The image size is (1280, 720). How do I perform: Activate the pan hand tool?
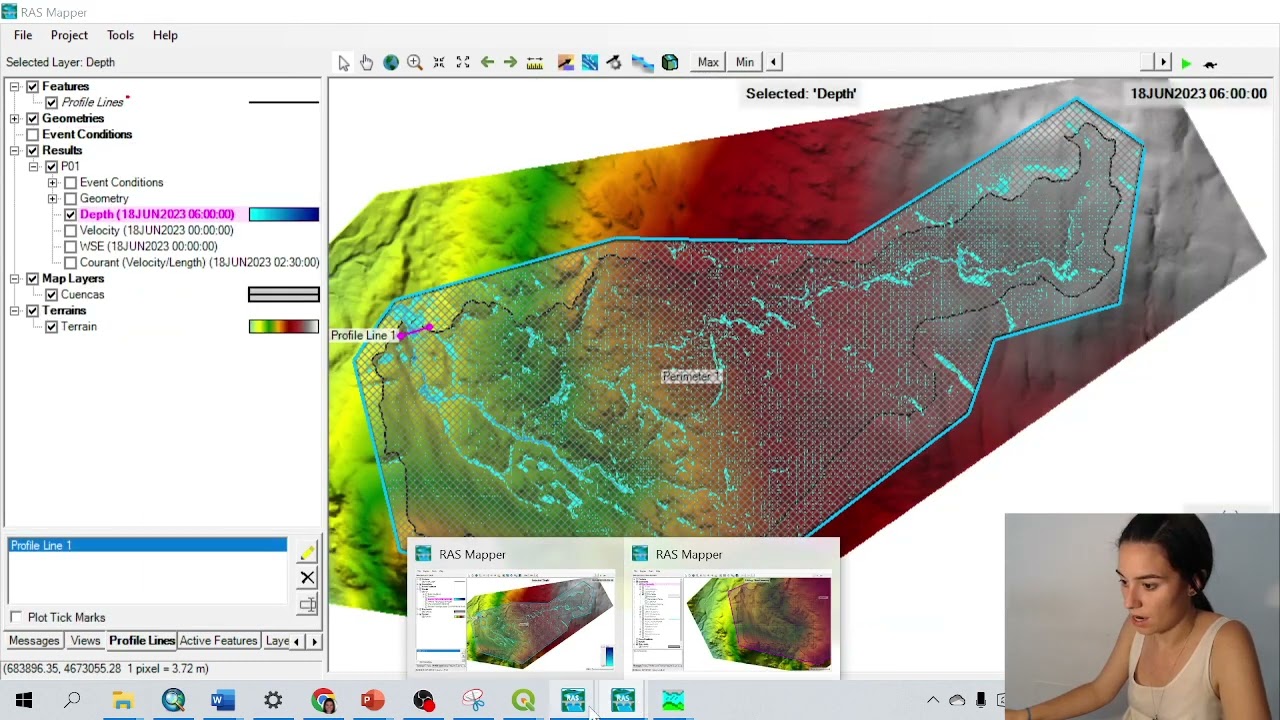click(x=367, y=63)
